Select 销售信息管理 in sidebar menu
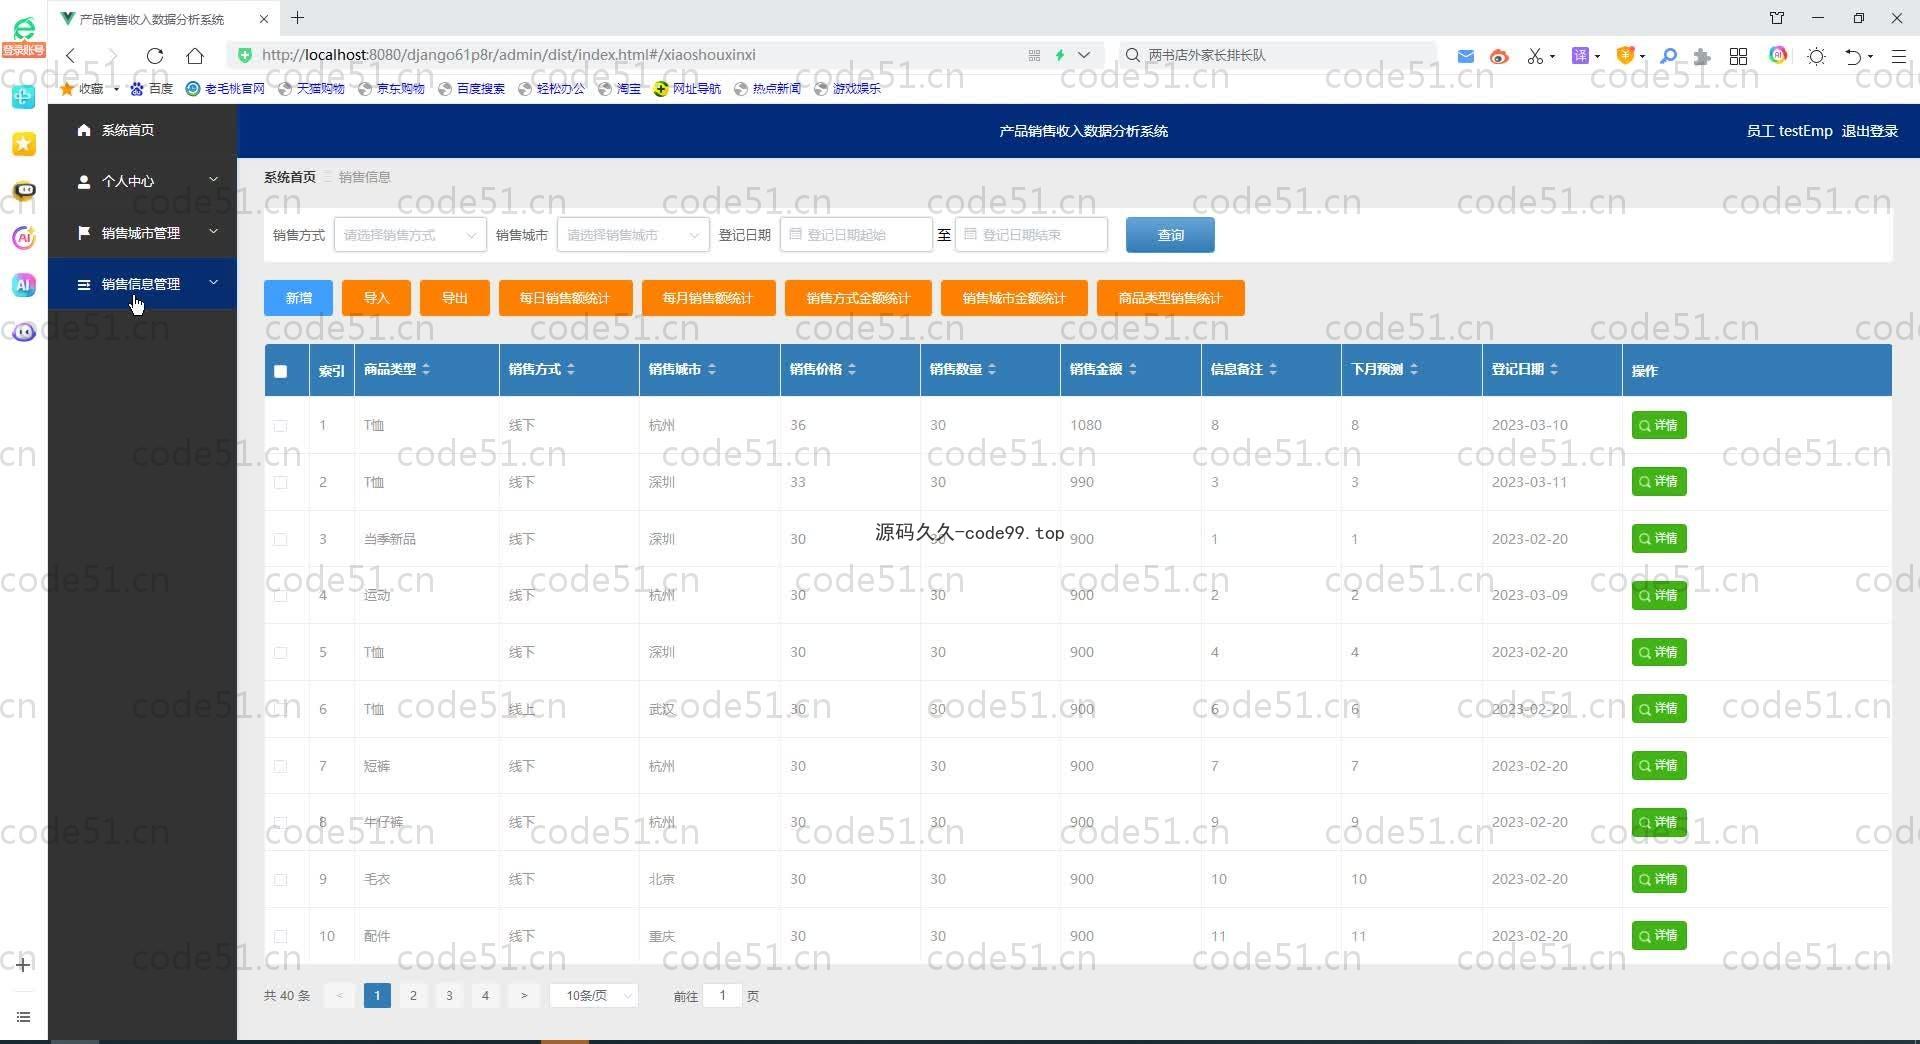 [x=142, y=284]
